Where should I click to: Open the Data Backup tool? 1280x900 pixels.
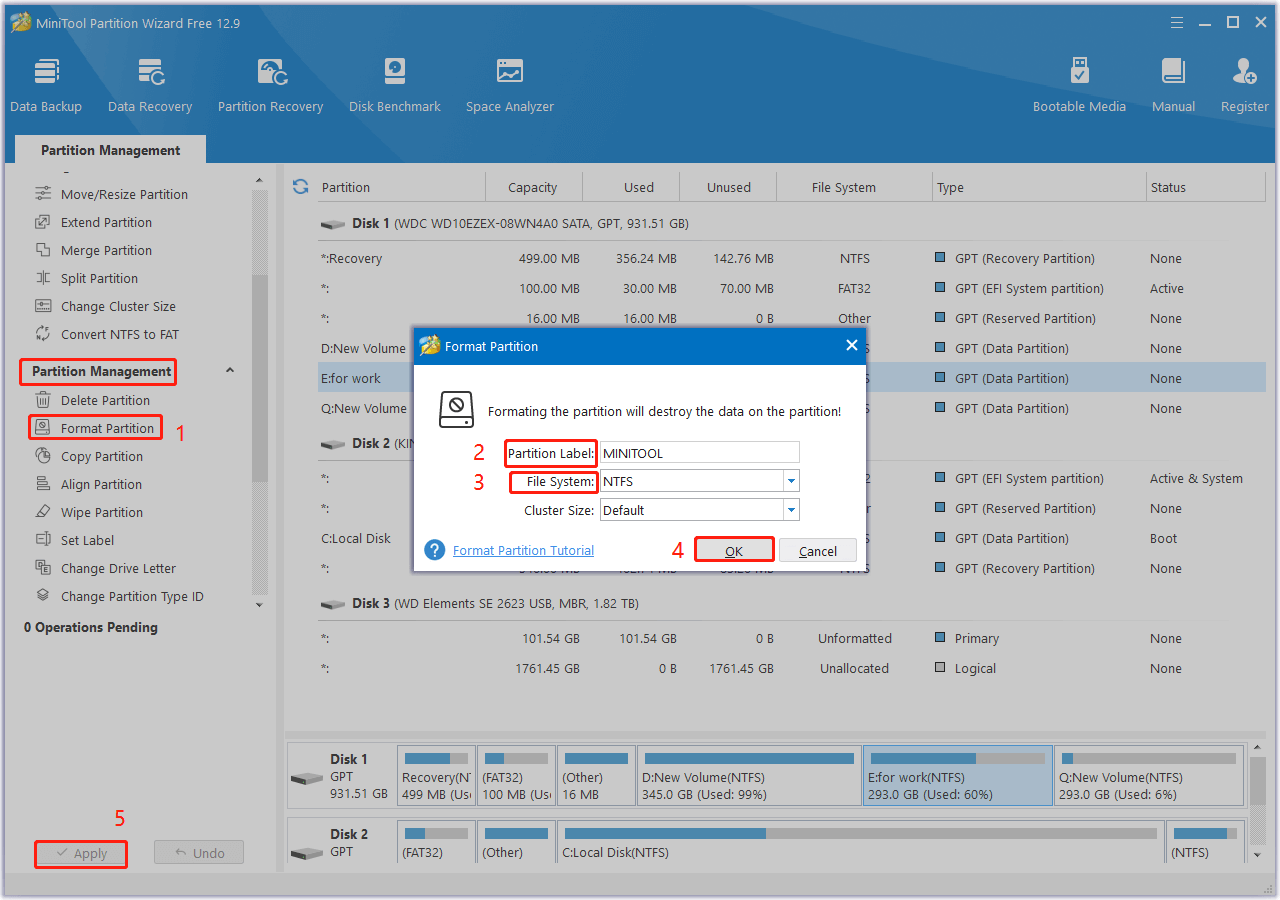pyautogui.click(x=46, y=85)
